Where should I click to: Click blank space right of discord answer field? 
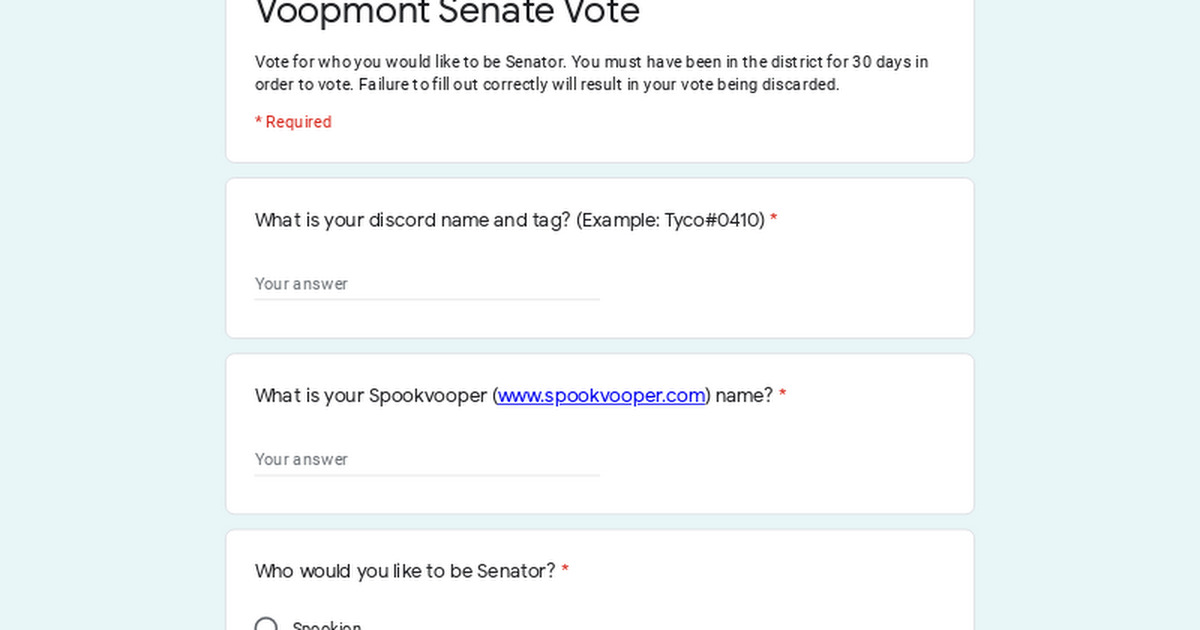(780, 284)
